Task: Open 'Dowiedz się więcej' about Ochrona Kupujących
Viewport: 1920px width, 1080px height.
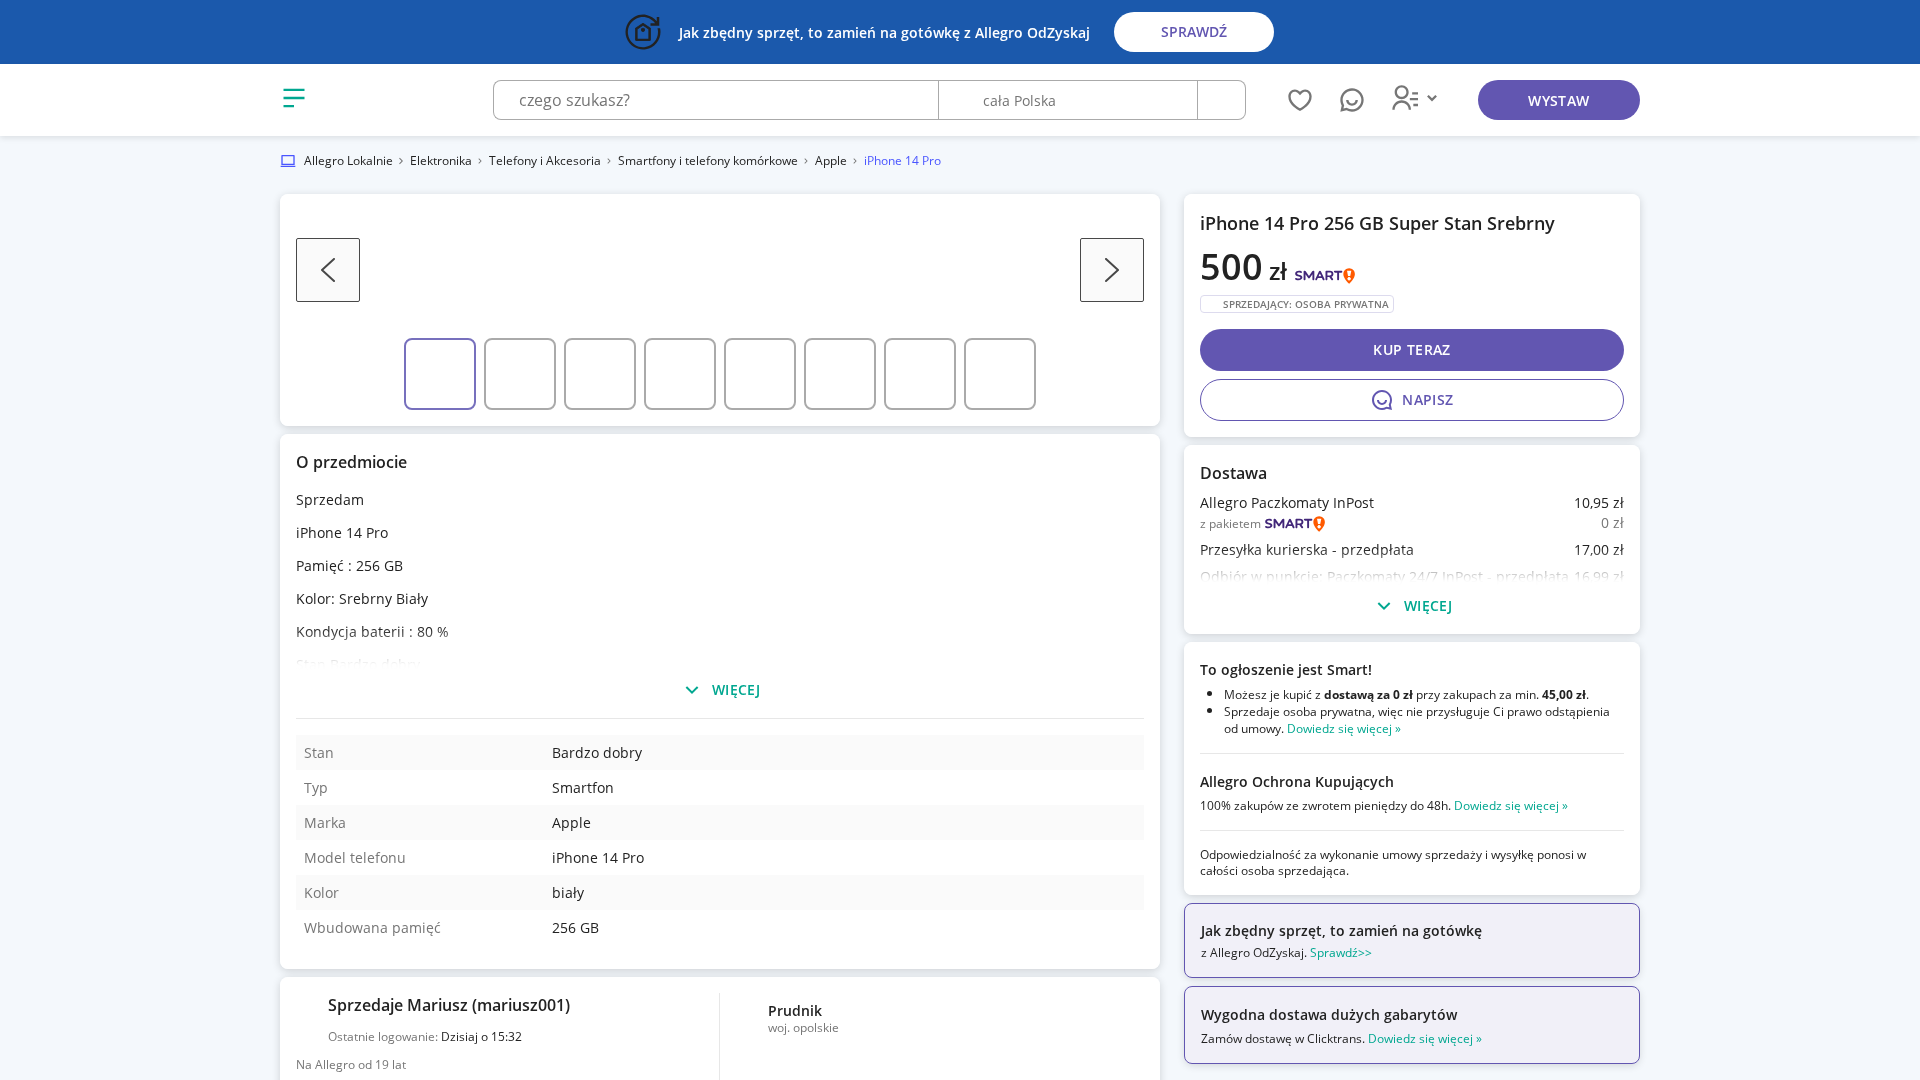Action: pos(1510,806)
